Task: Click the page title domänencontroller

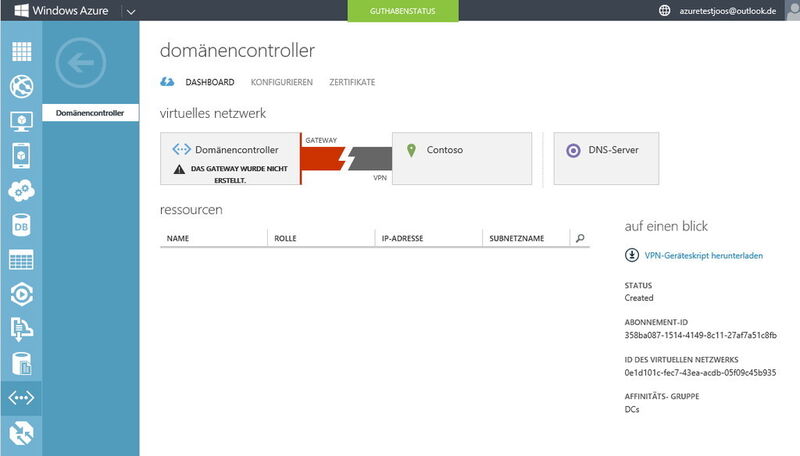Action: 237,50
